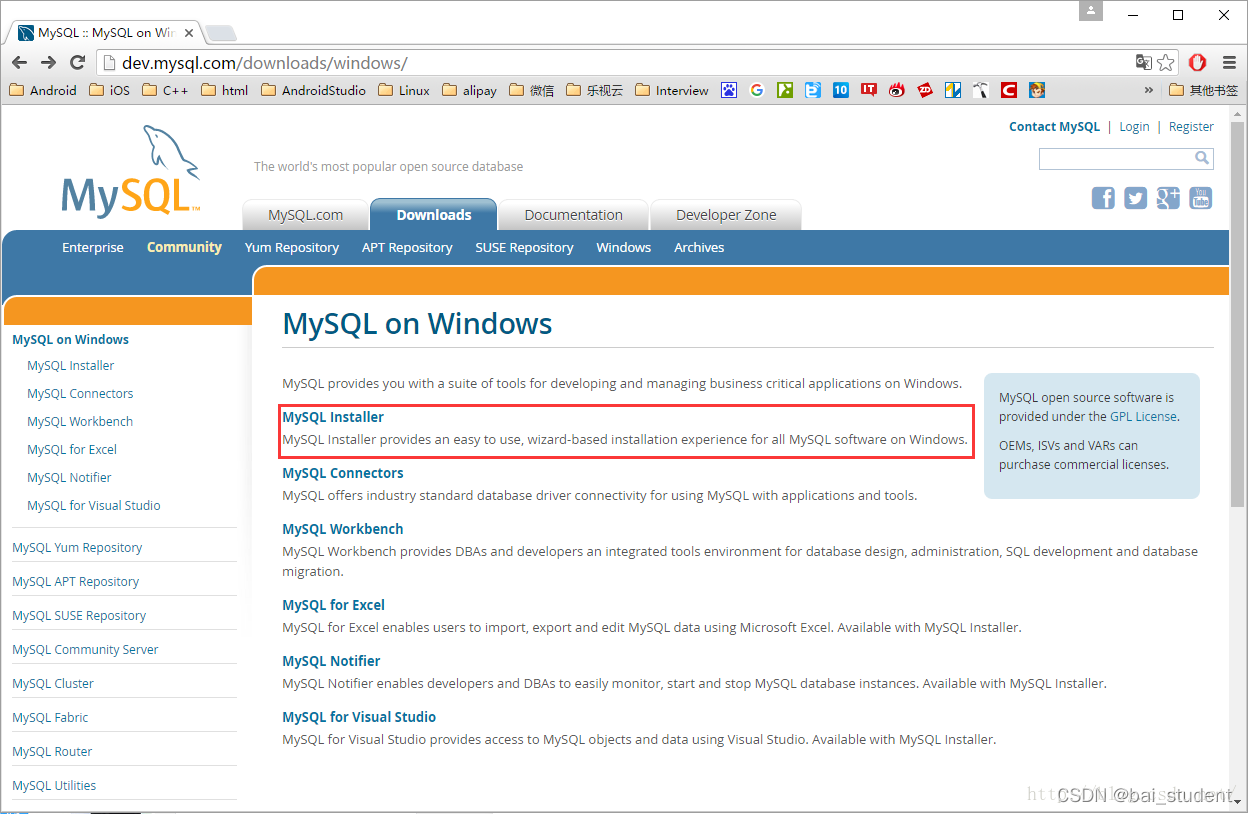This screenshot has width=1248, height=814.
Task: Open the GPL License link
Action: click(x=1144, y=417)
